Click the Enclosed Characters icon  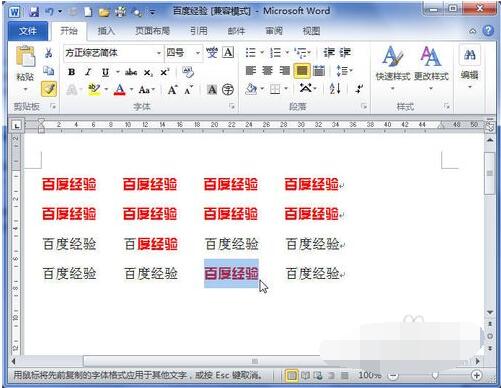click(228, 90)
